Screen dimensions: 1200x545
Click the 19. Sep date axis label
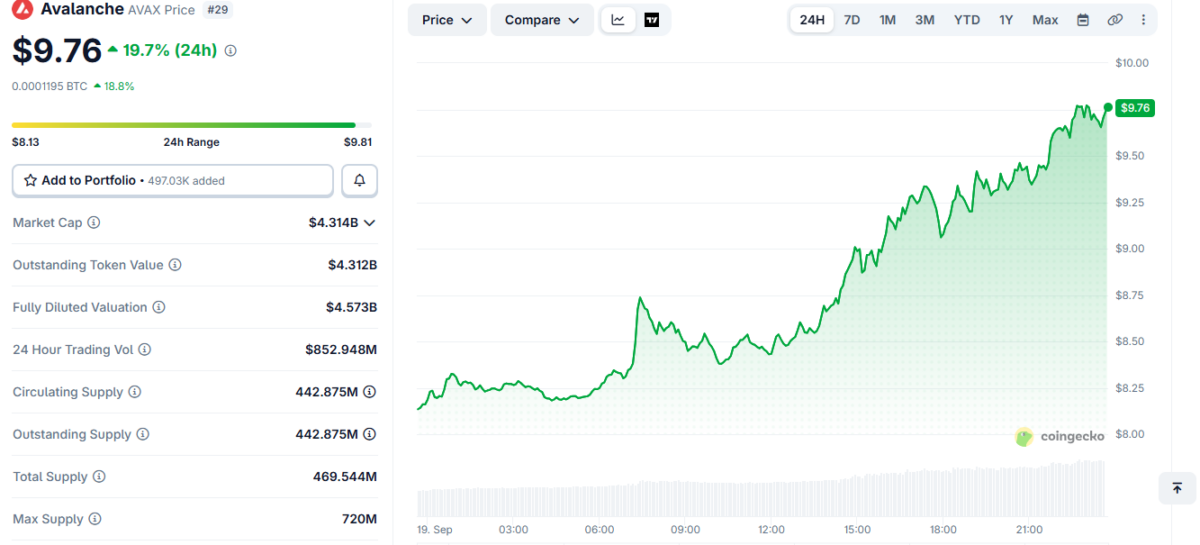click(x=436, y=529)
